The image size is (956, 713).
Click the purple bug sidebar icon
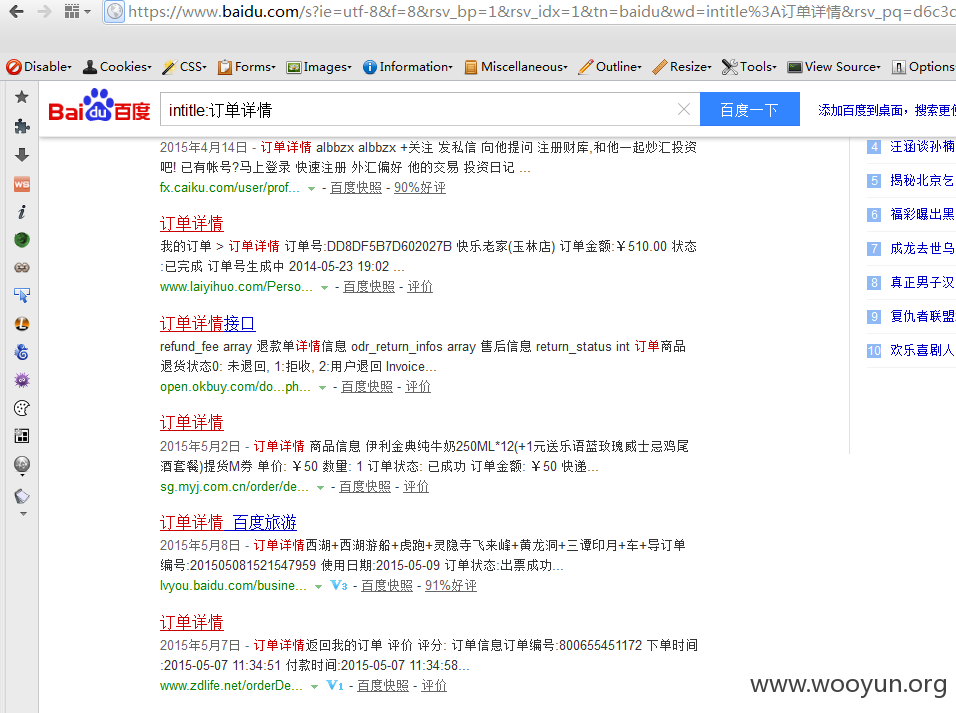point(22,381)
